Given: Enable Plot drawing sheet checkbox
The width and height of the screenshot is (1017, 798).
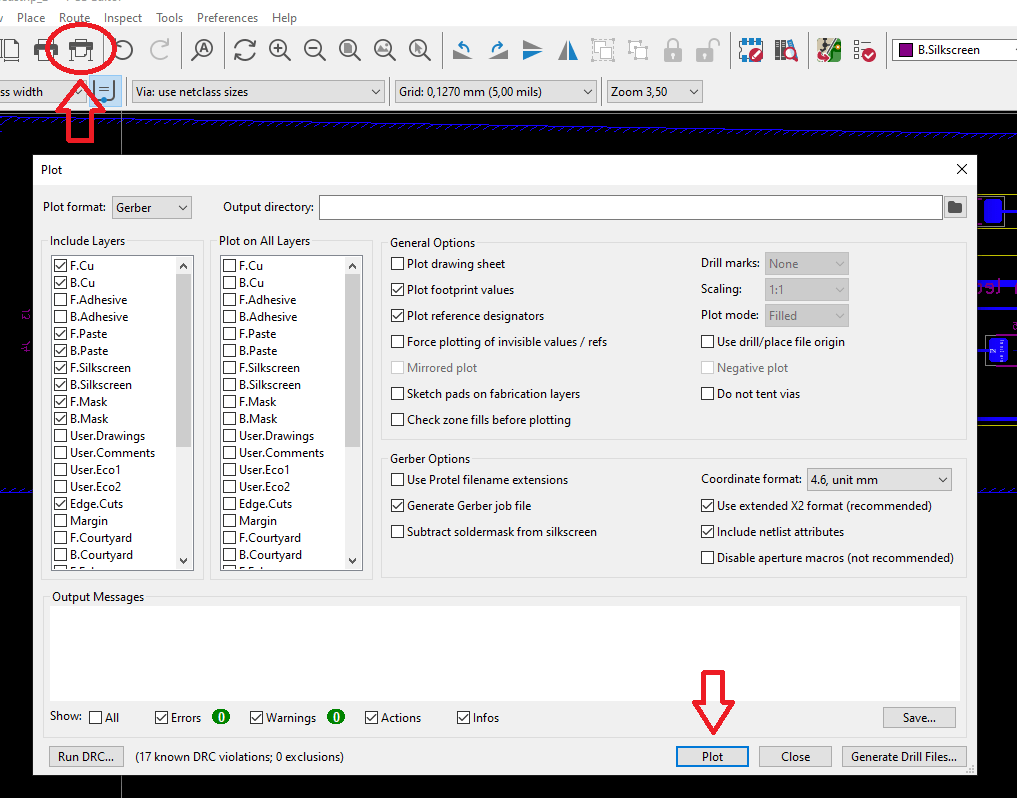Looking at the screenshot, I should [x=398, y=264].
